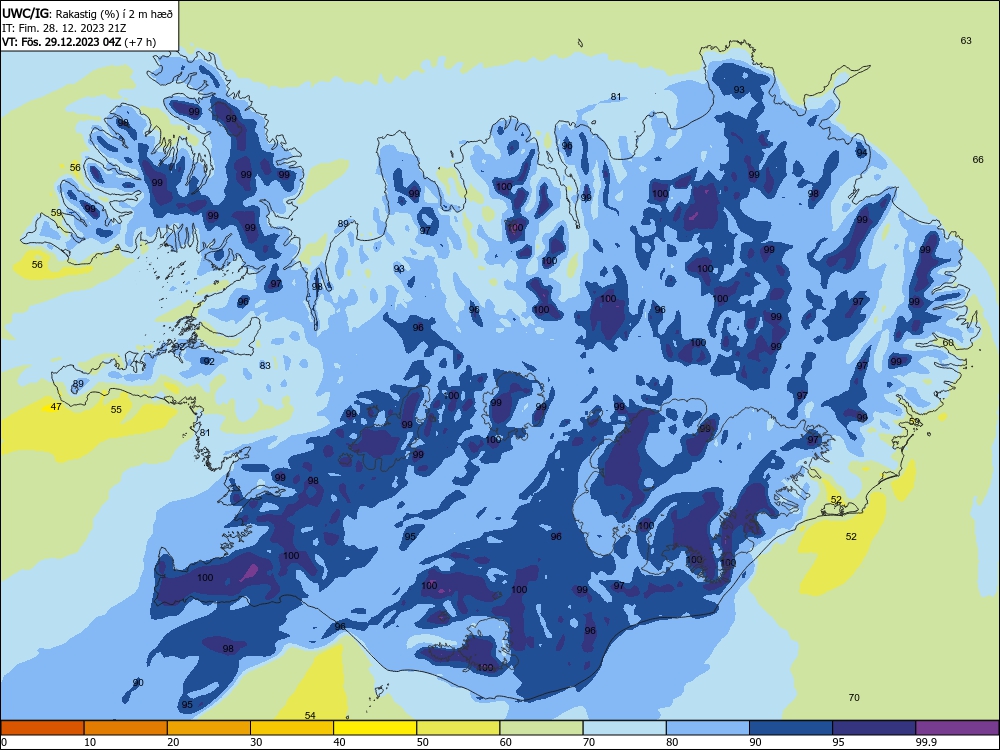
Task: Click the purple legend swatch above 99.9
Action: tap(957, 728)
